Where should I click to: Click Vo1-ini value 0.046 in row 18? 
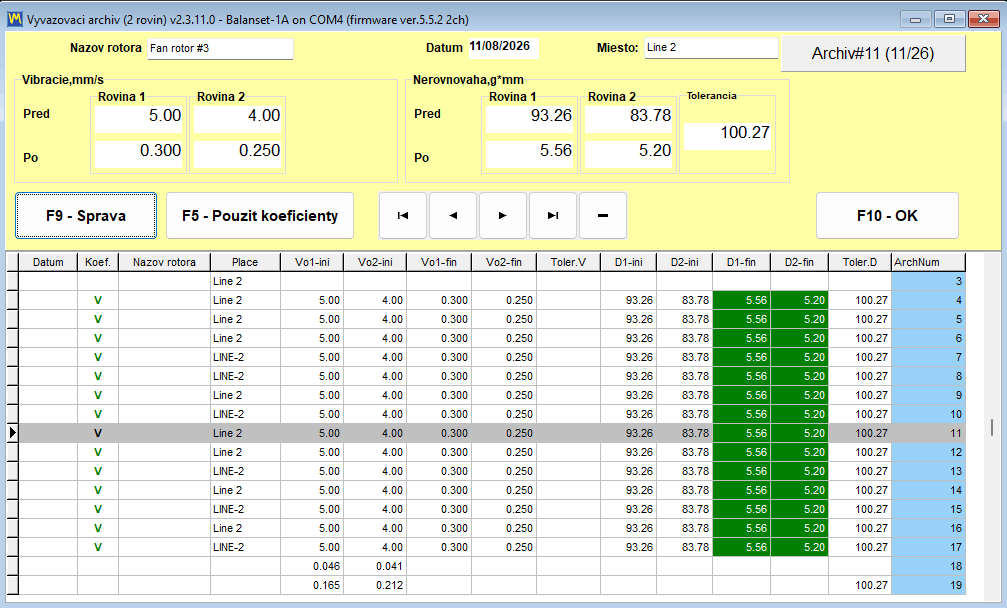312,566
